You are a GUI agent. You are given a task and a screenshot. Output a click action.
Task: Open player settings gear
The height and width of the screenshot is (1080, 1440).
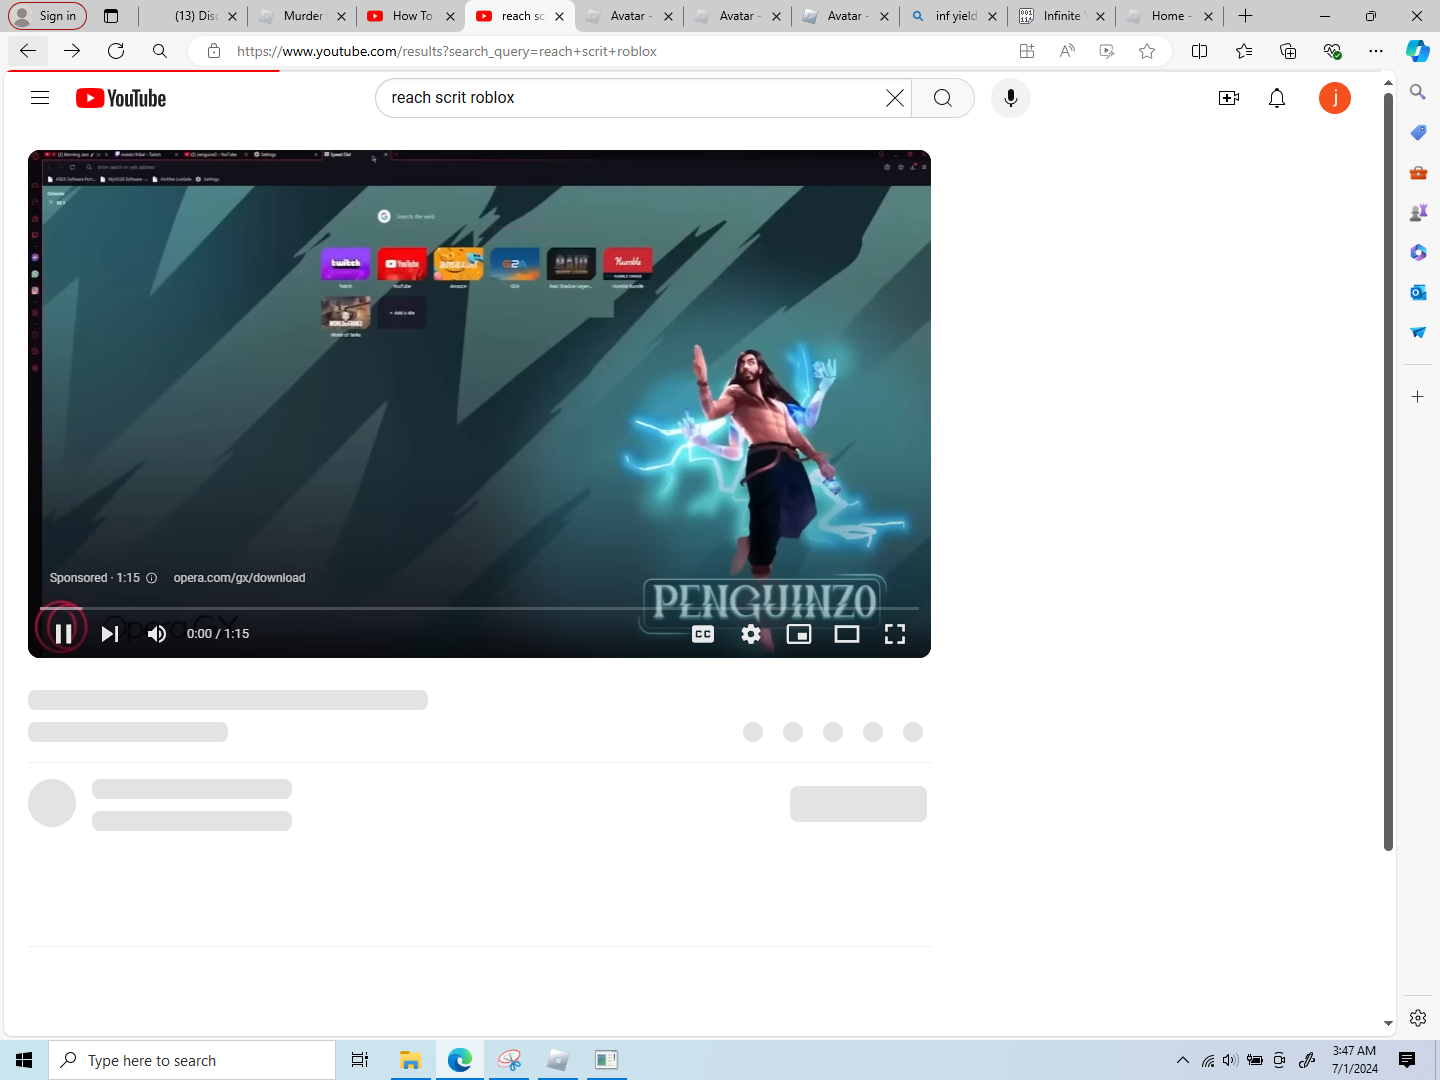751,633
